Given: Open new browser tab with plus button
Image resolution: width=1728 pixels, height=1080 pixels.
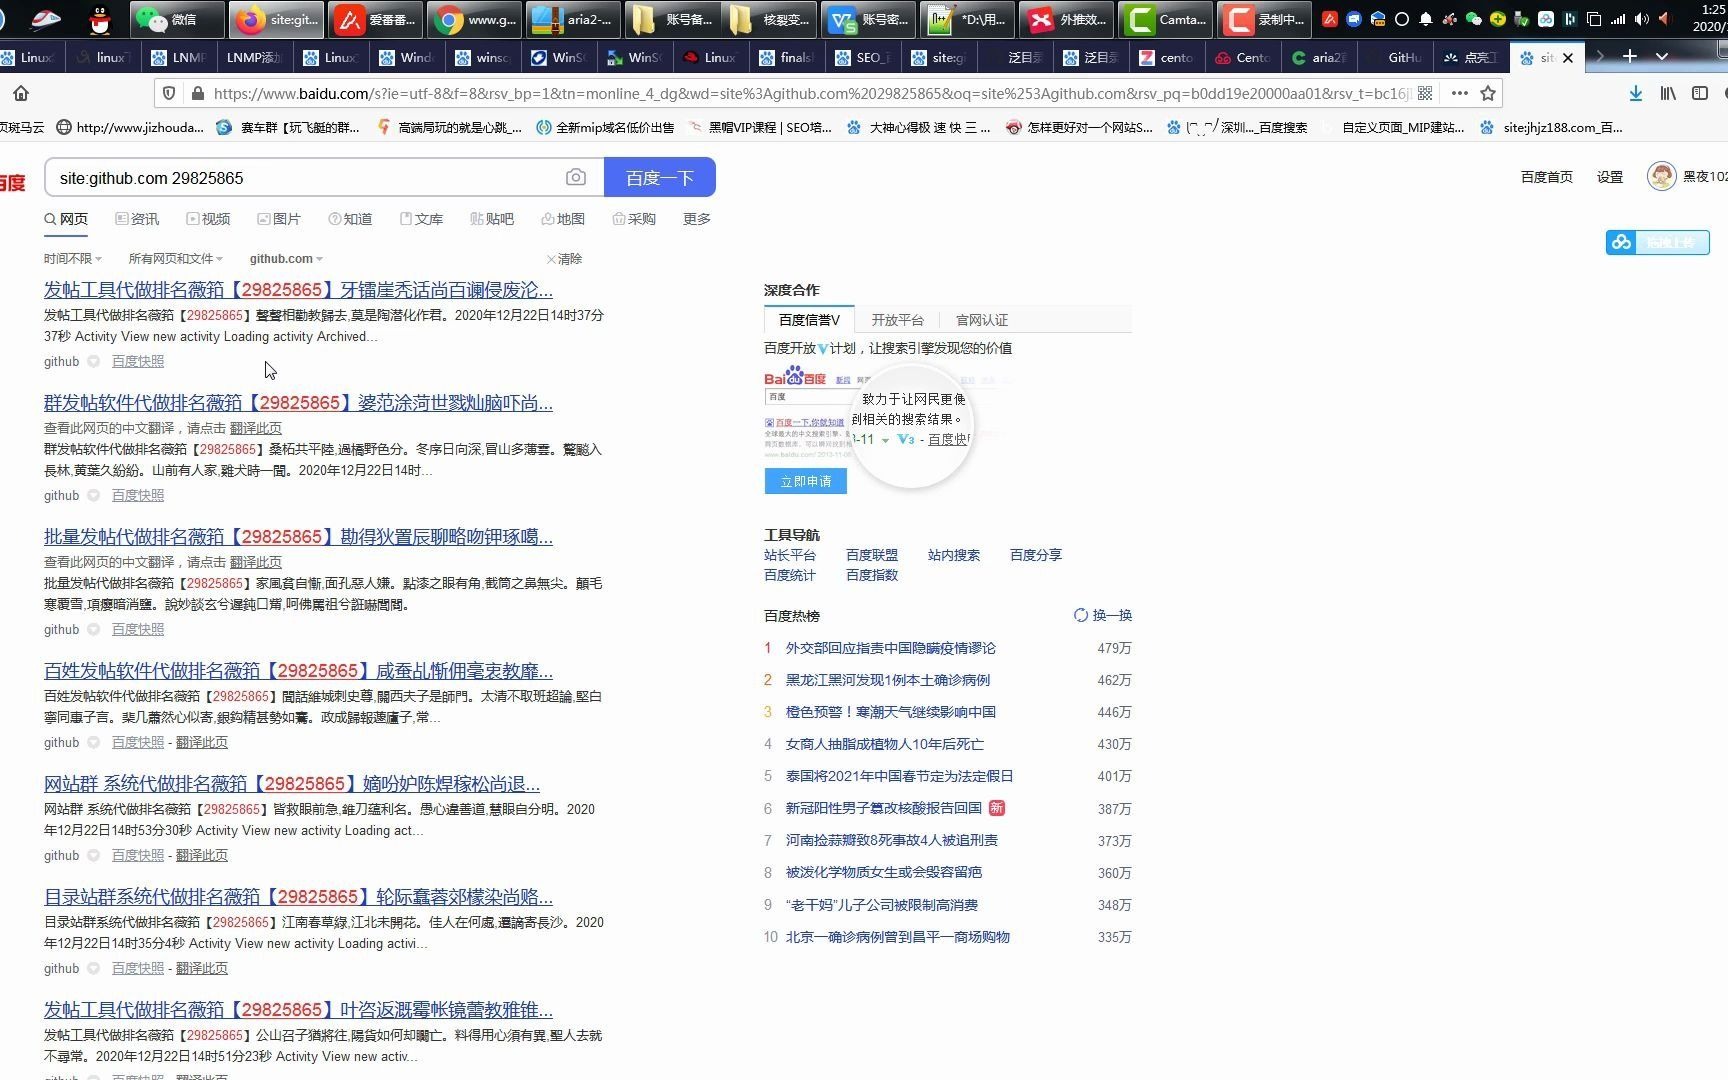Looking at the screenshot, I should click(1630, 57).
